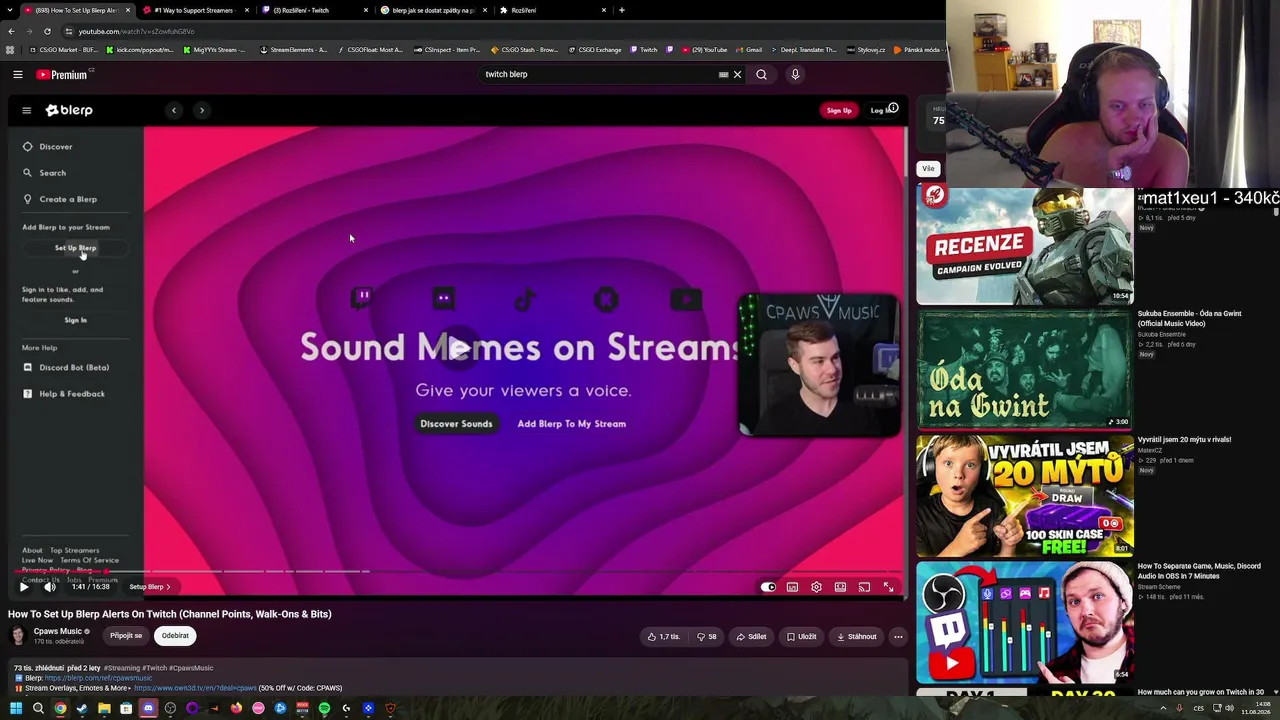Open the YouTube guide hamburger menu
The image size is (1280, 720).
coord(18,74)
